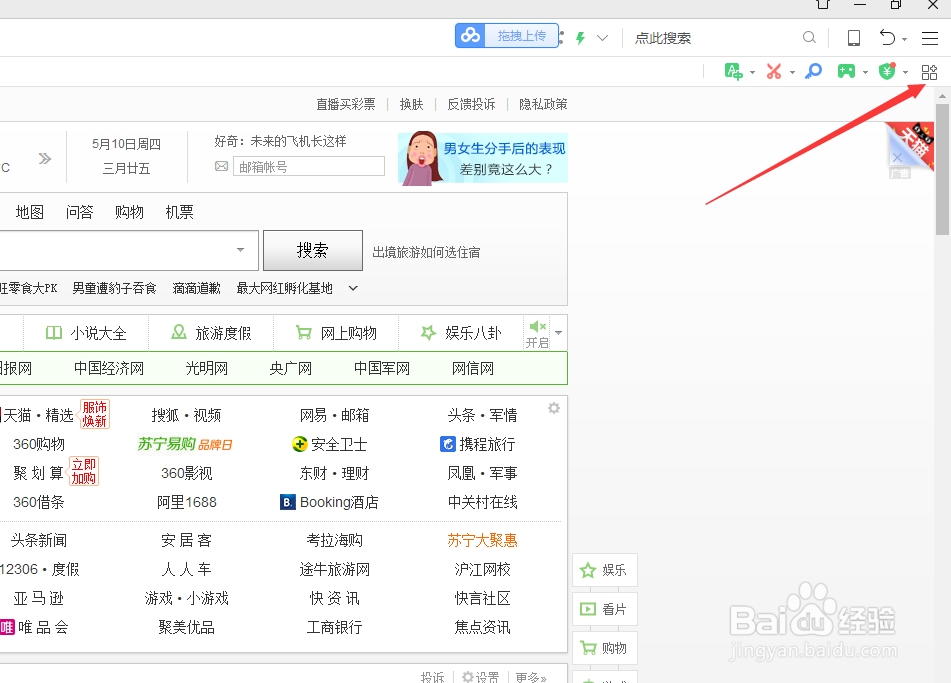This screenshot has width=951, height=683.
Task: Open the 隐私政策 privacy link
Action: (x=543, y=104)
